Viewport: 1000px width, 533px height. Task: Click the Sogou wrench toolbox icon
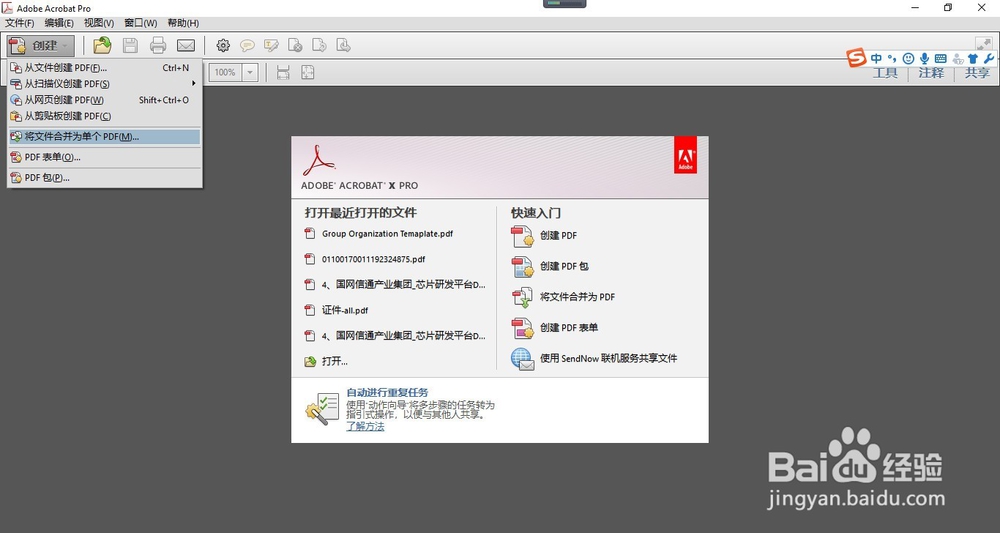click(989, 59)
